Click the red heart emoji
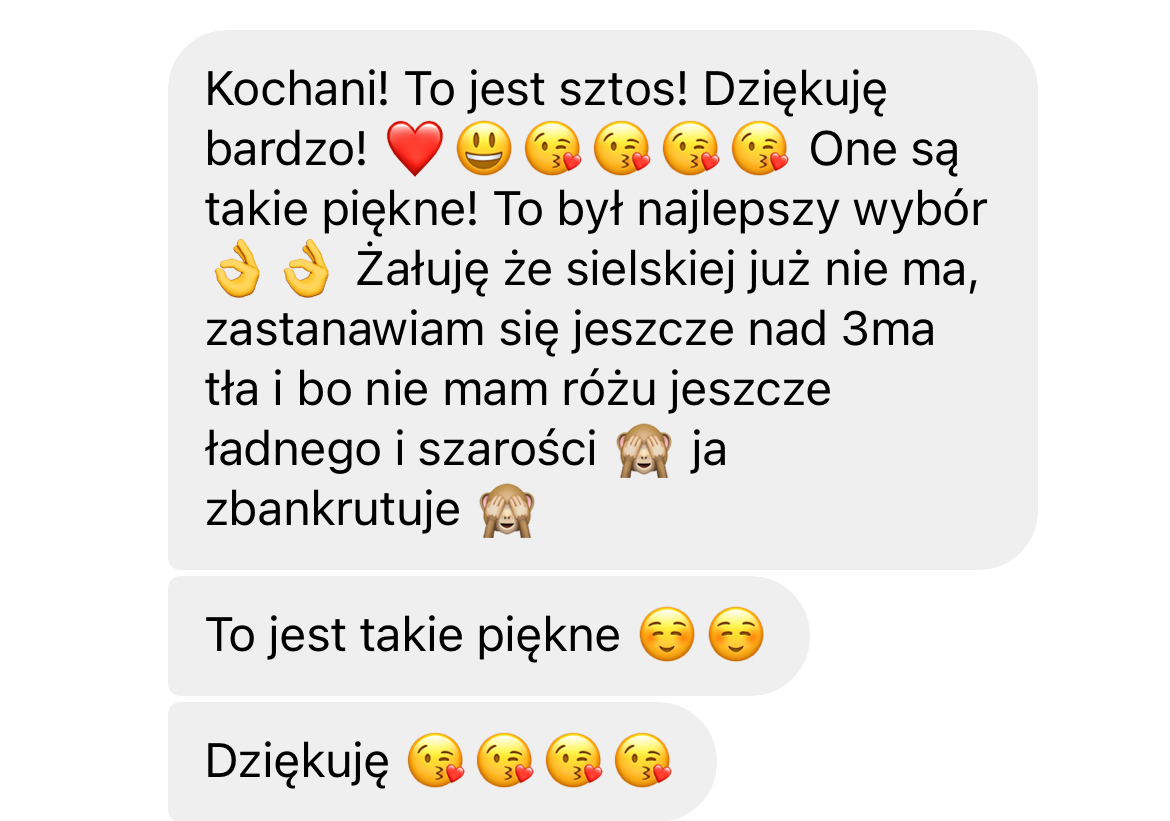 415,149
